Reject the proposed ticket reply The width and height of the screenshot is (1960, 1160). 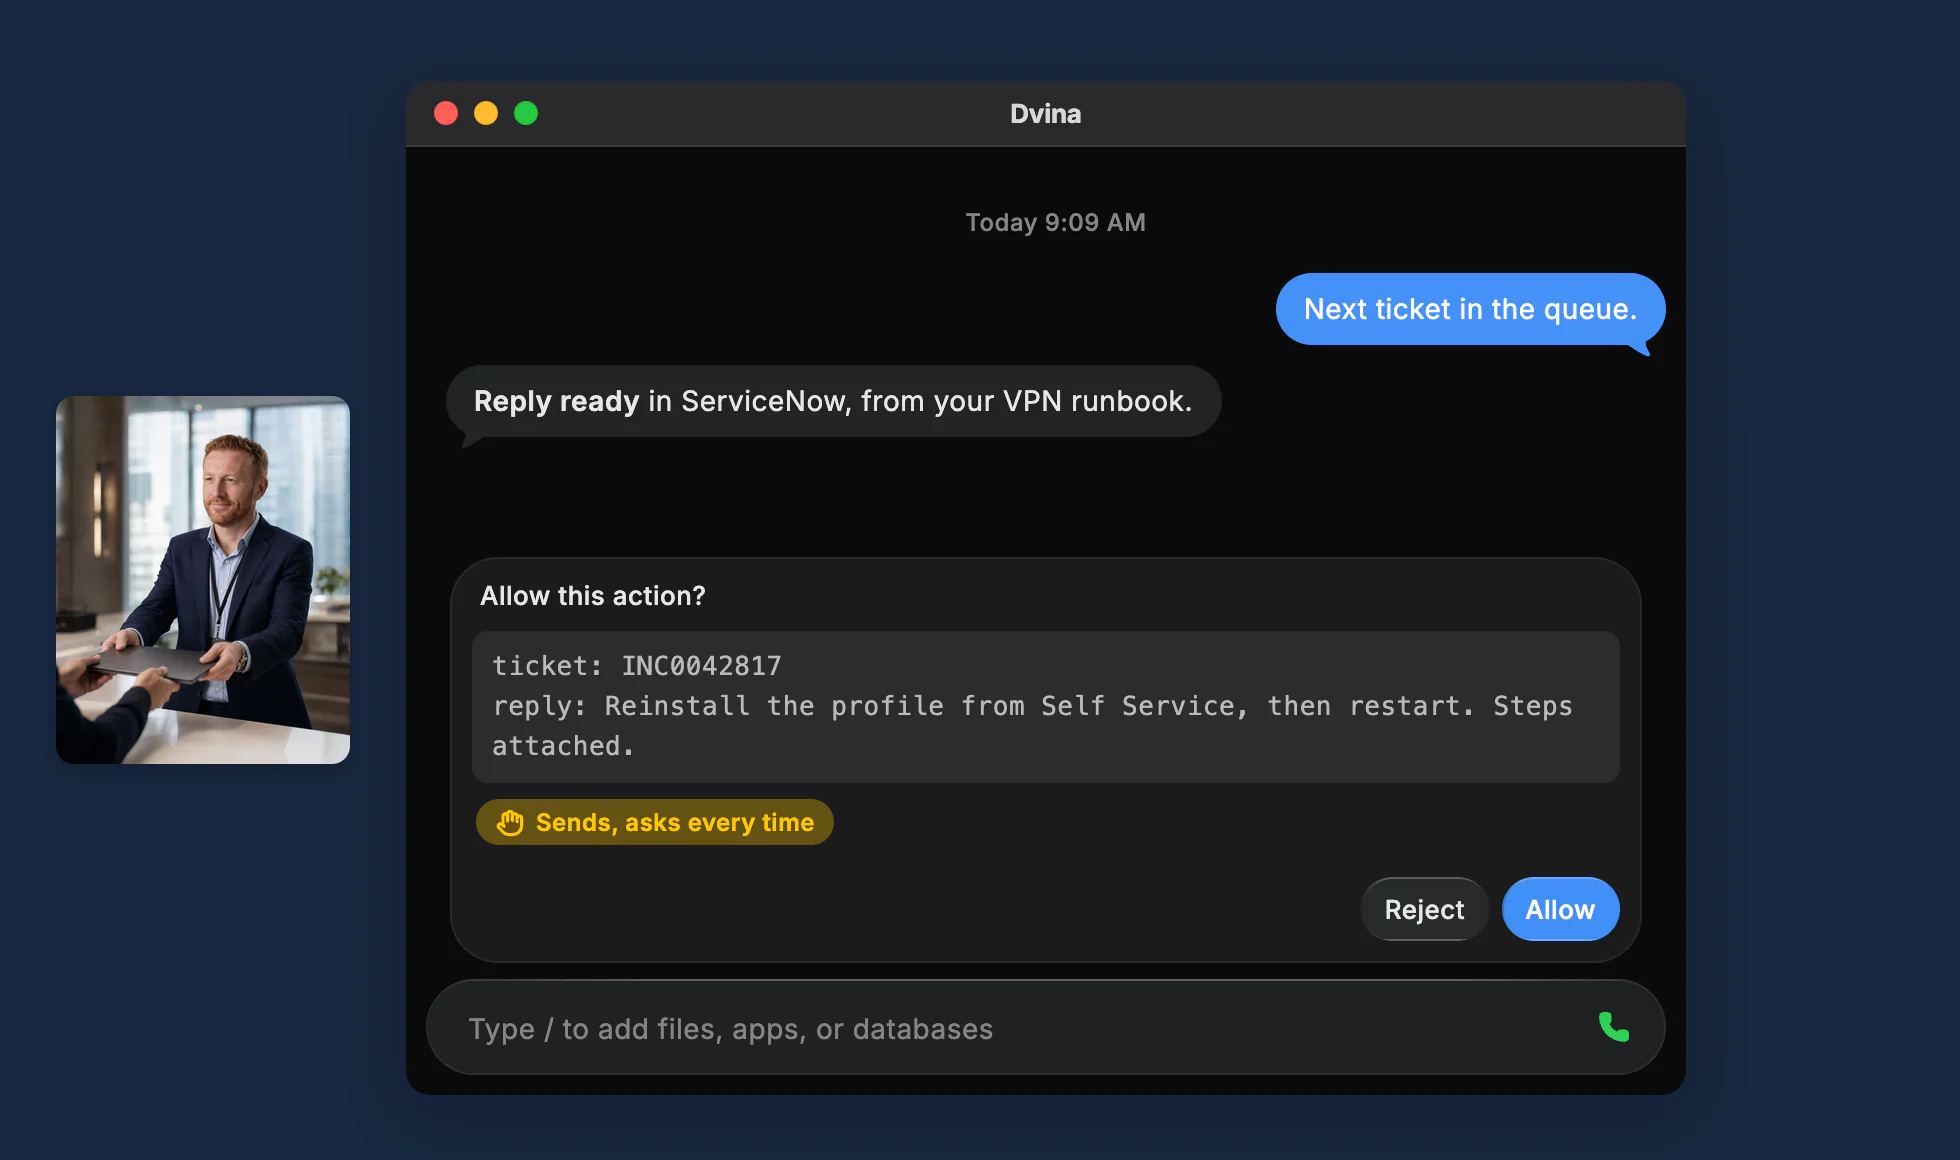coord(1424,909)
